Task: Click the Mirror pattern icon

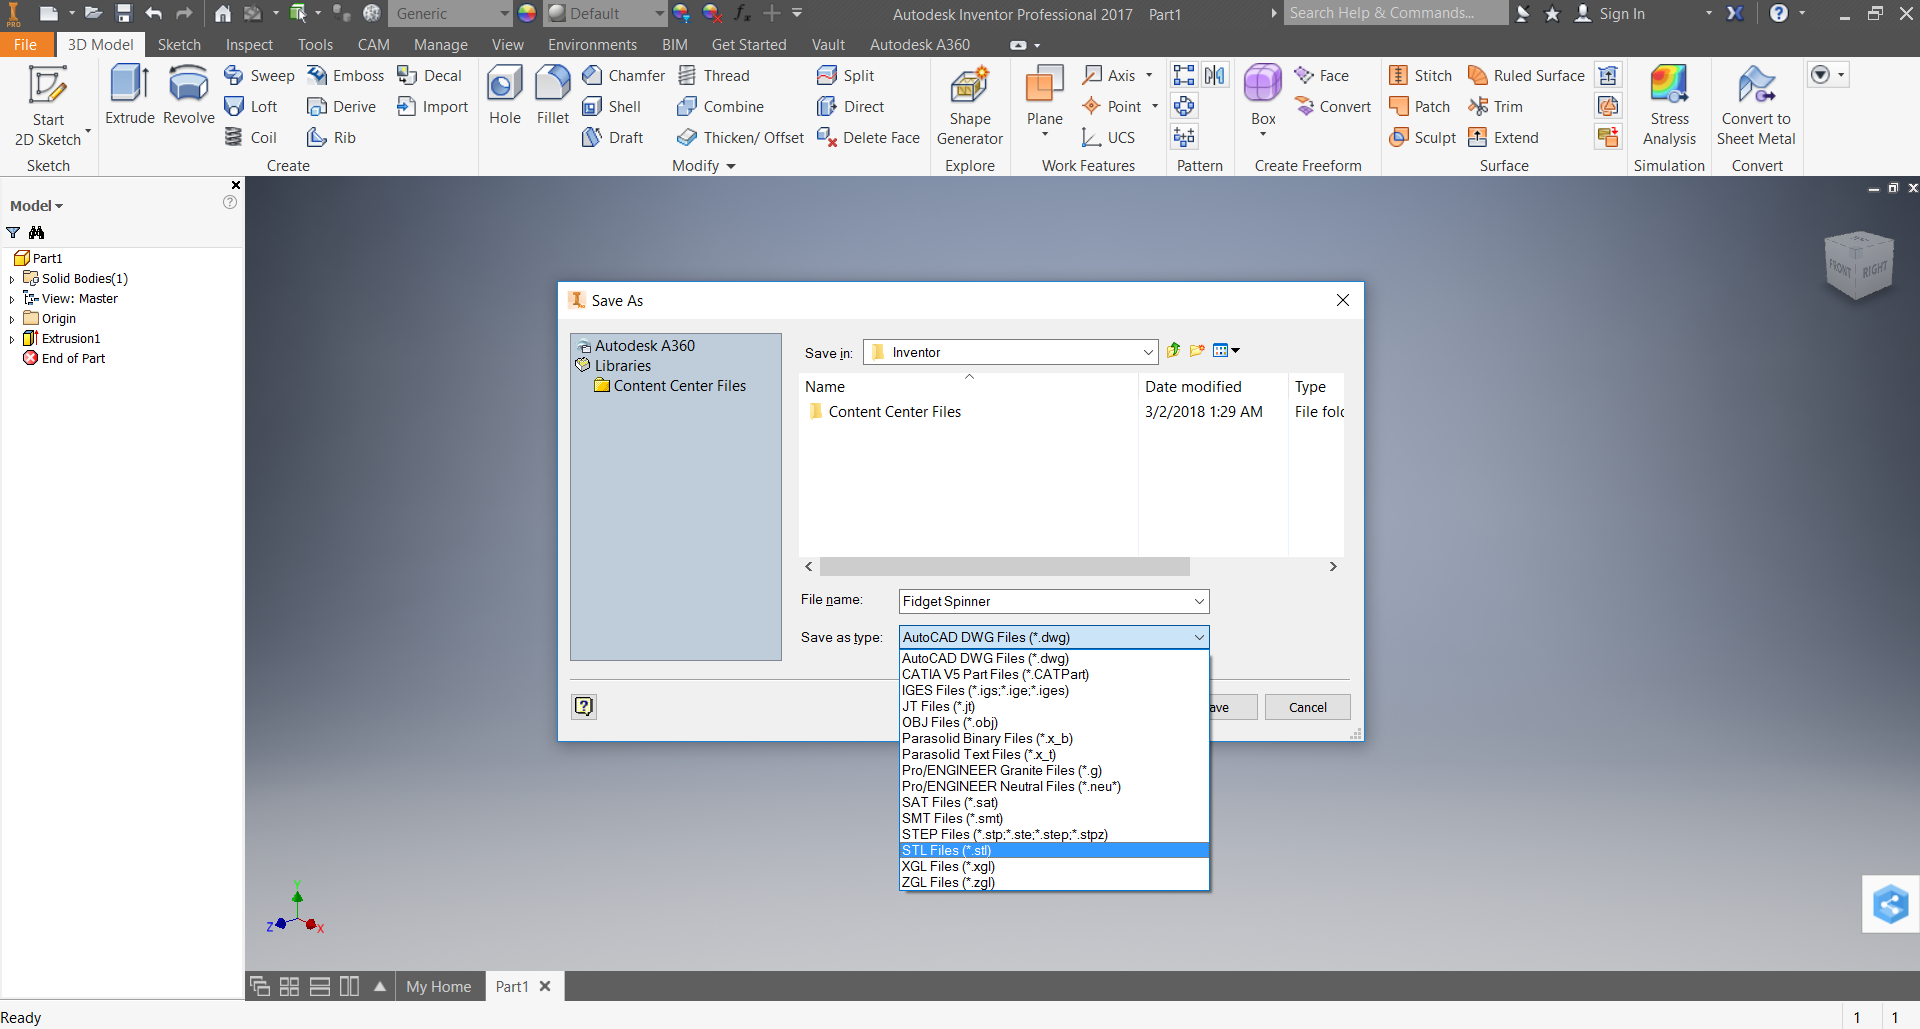Action: tap(1215, 76)
